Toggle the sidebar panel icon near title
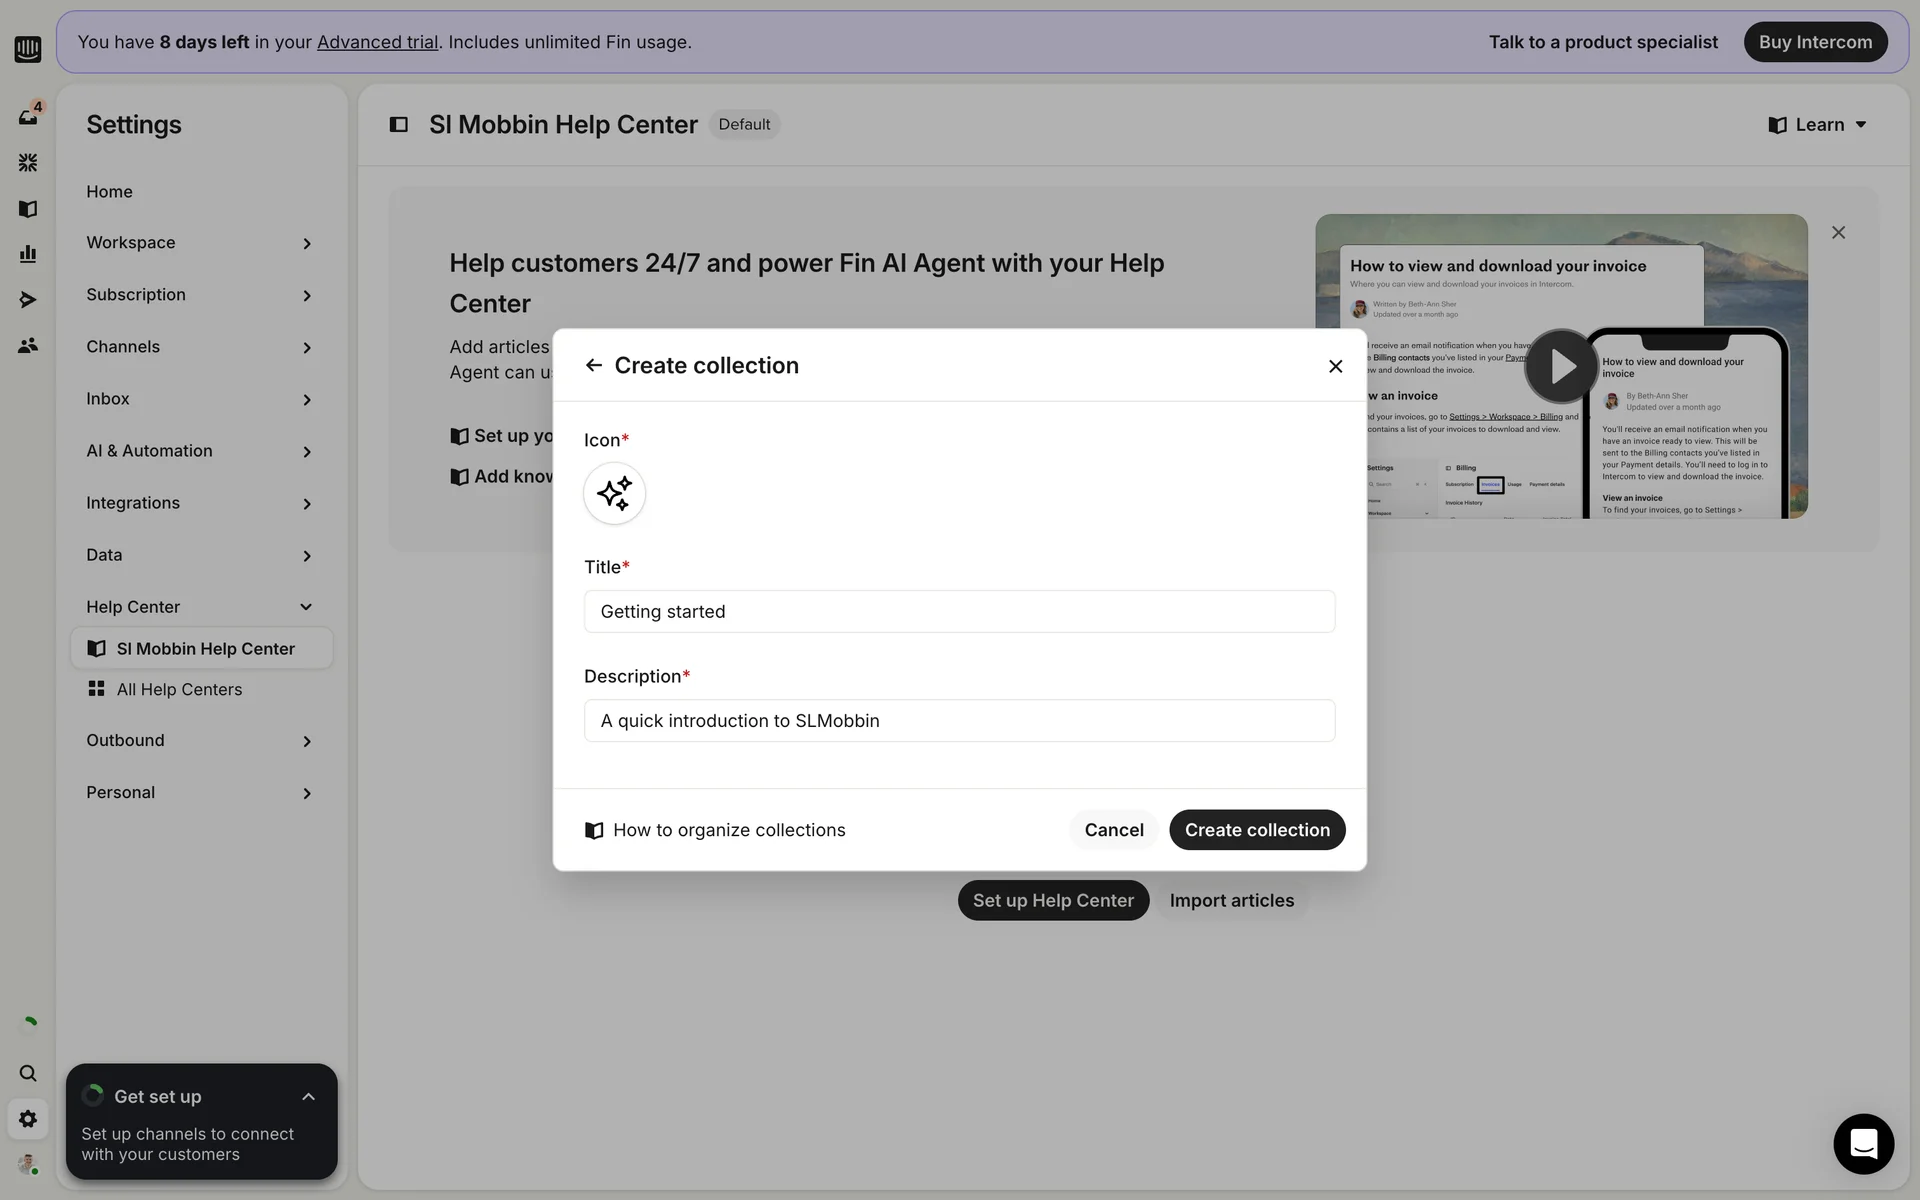The image size is (1920, 1200). click(x=398, y=125)
